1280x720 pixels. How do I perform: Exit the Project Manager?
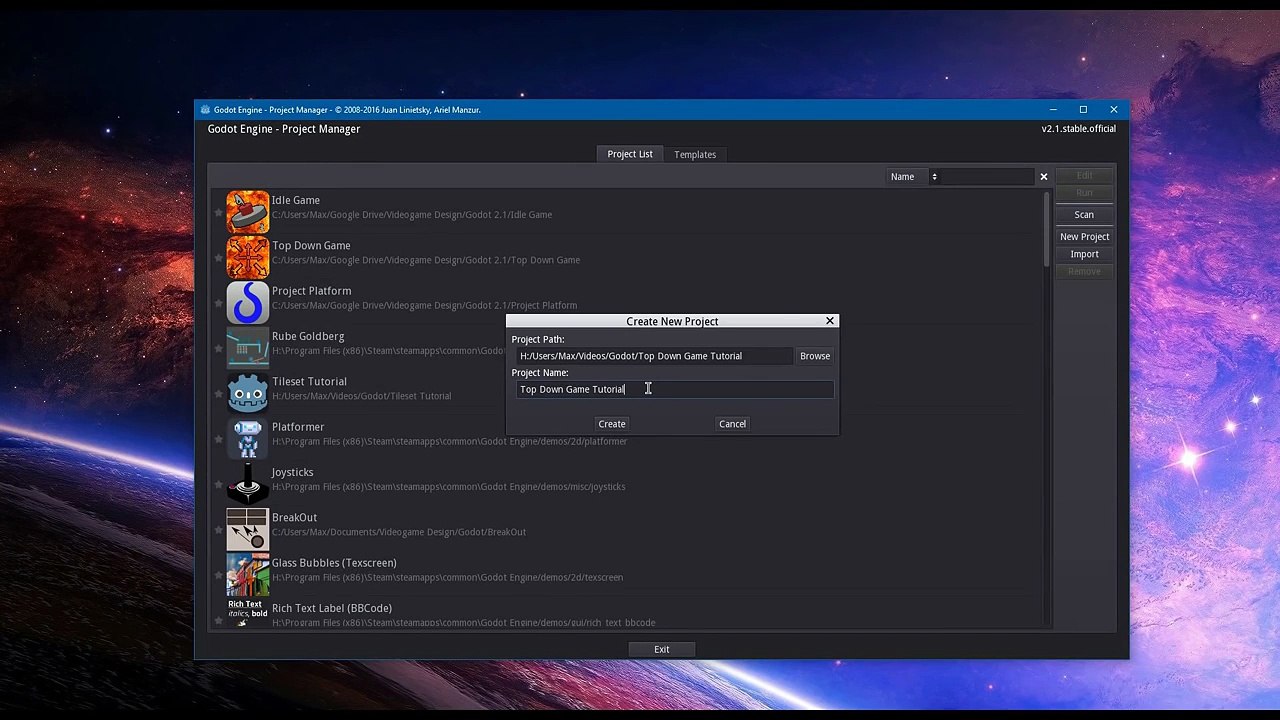(x=662, y=649)
